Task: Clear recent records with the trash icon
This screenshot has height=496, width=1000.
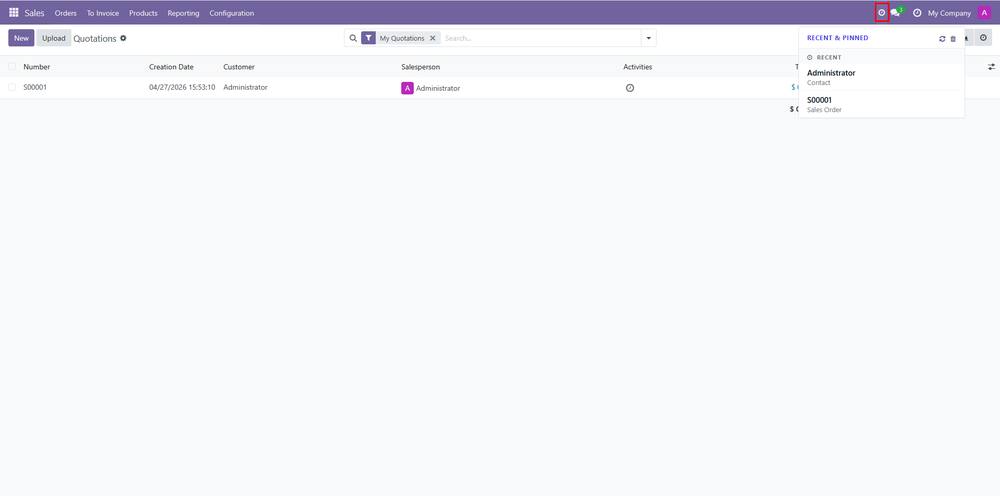Action: click(953, 39)
